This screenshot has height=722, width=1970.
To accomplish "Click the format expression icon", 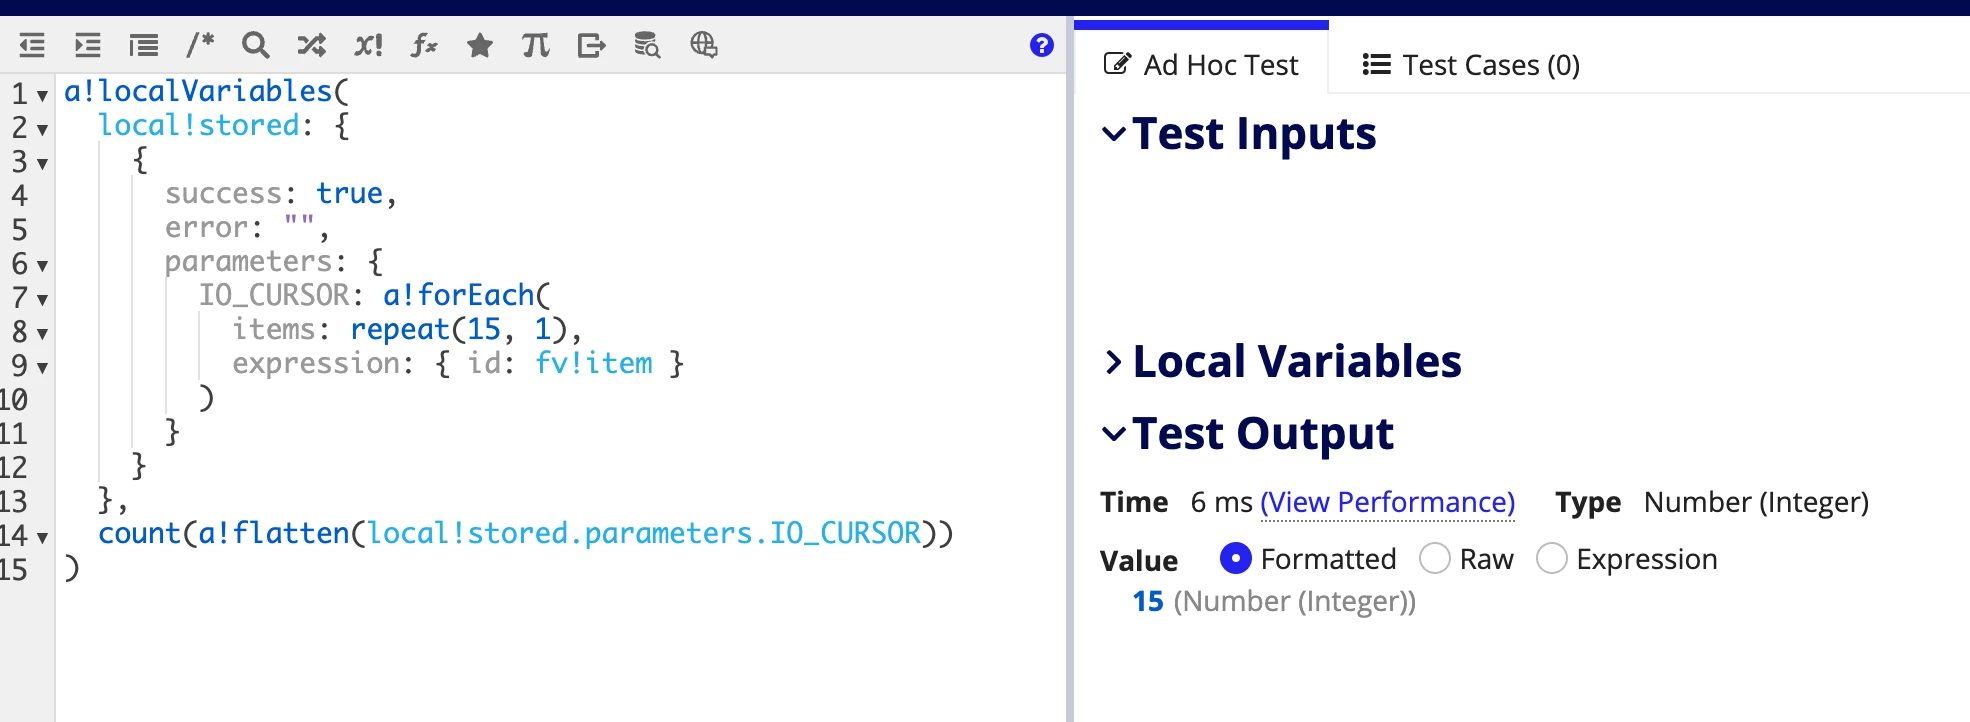I will click(x=144, y=45).
